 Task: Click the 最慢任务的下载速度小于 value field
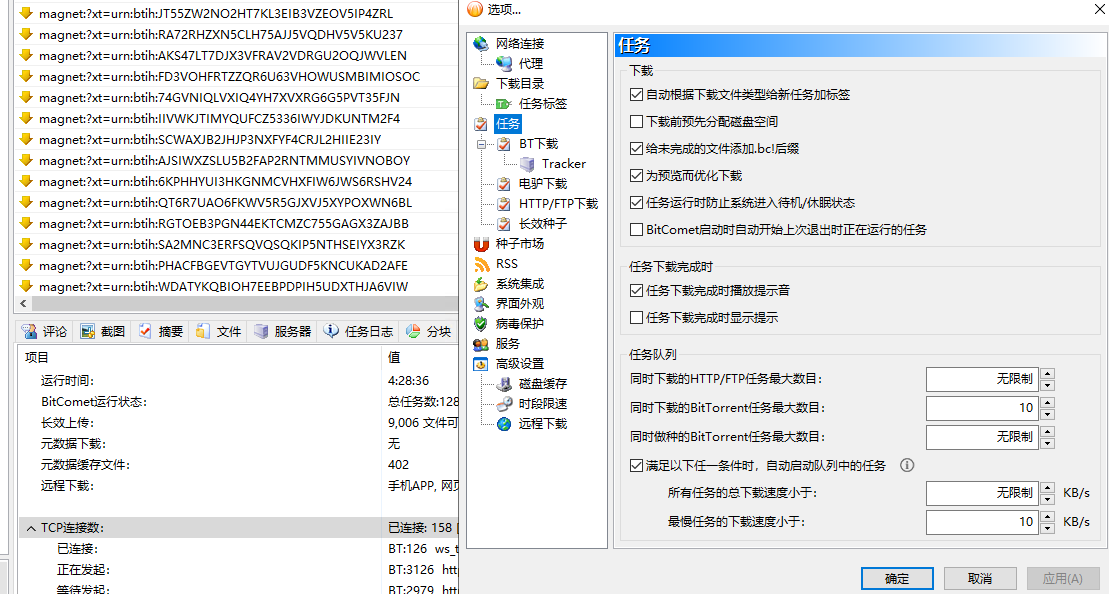click(x=982, y=522)
